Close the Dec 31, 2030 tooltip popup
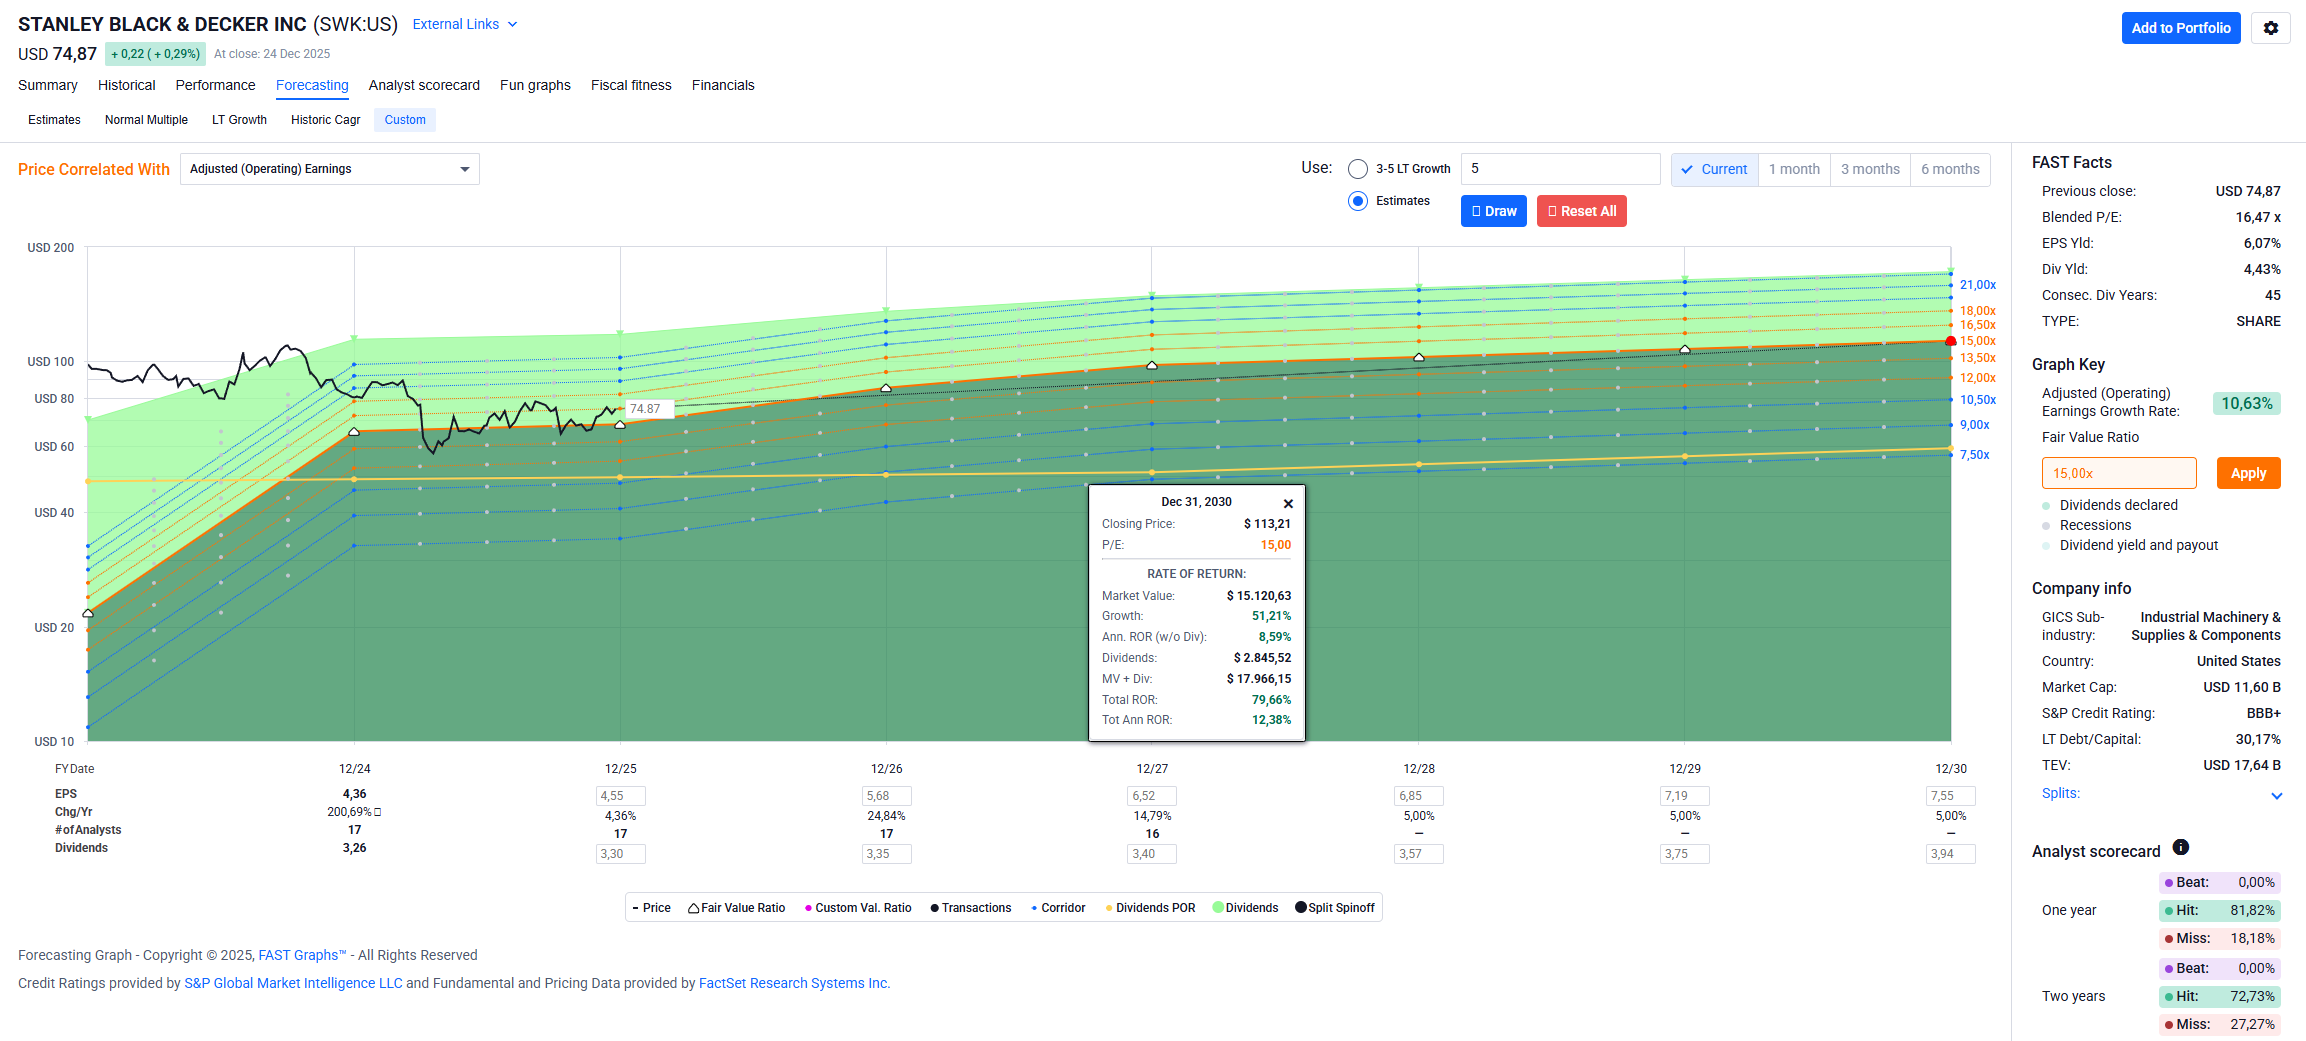The image size is (2306, 1041). pyautogui.click(x=1288, y=503)
